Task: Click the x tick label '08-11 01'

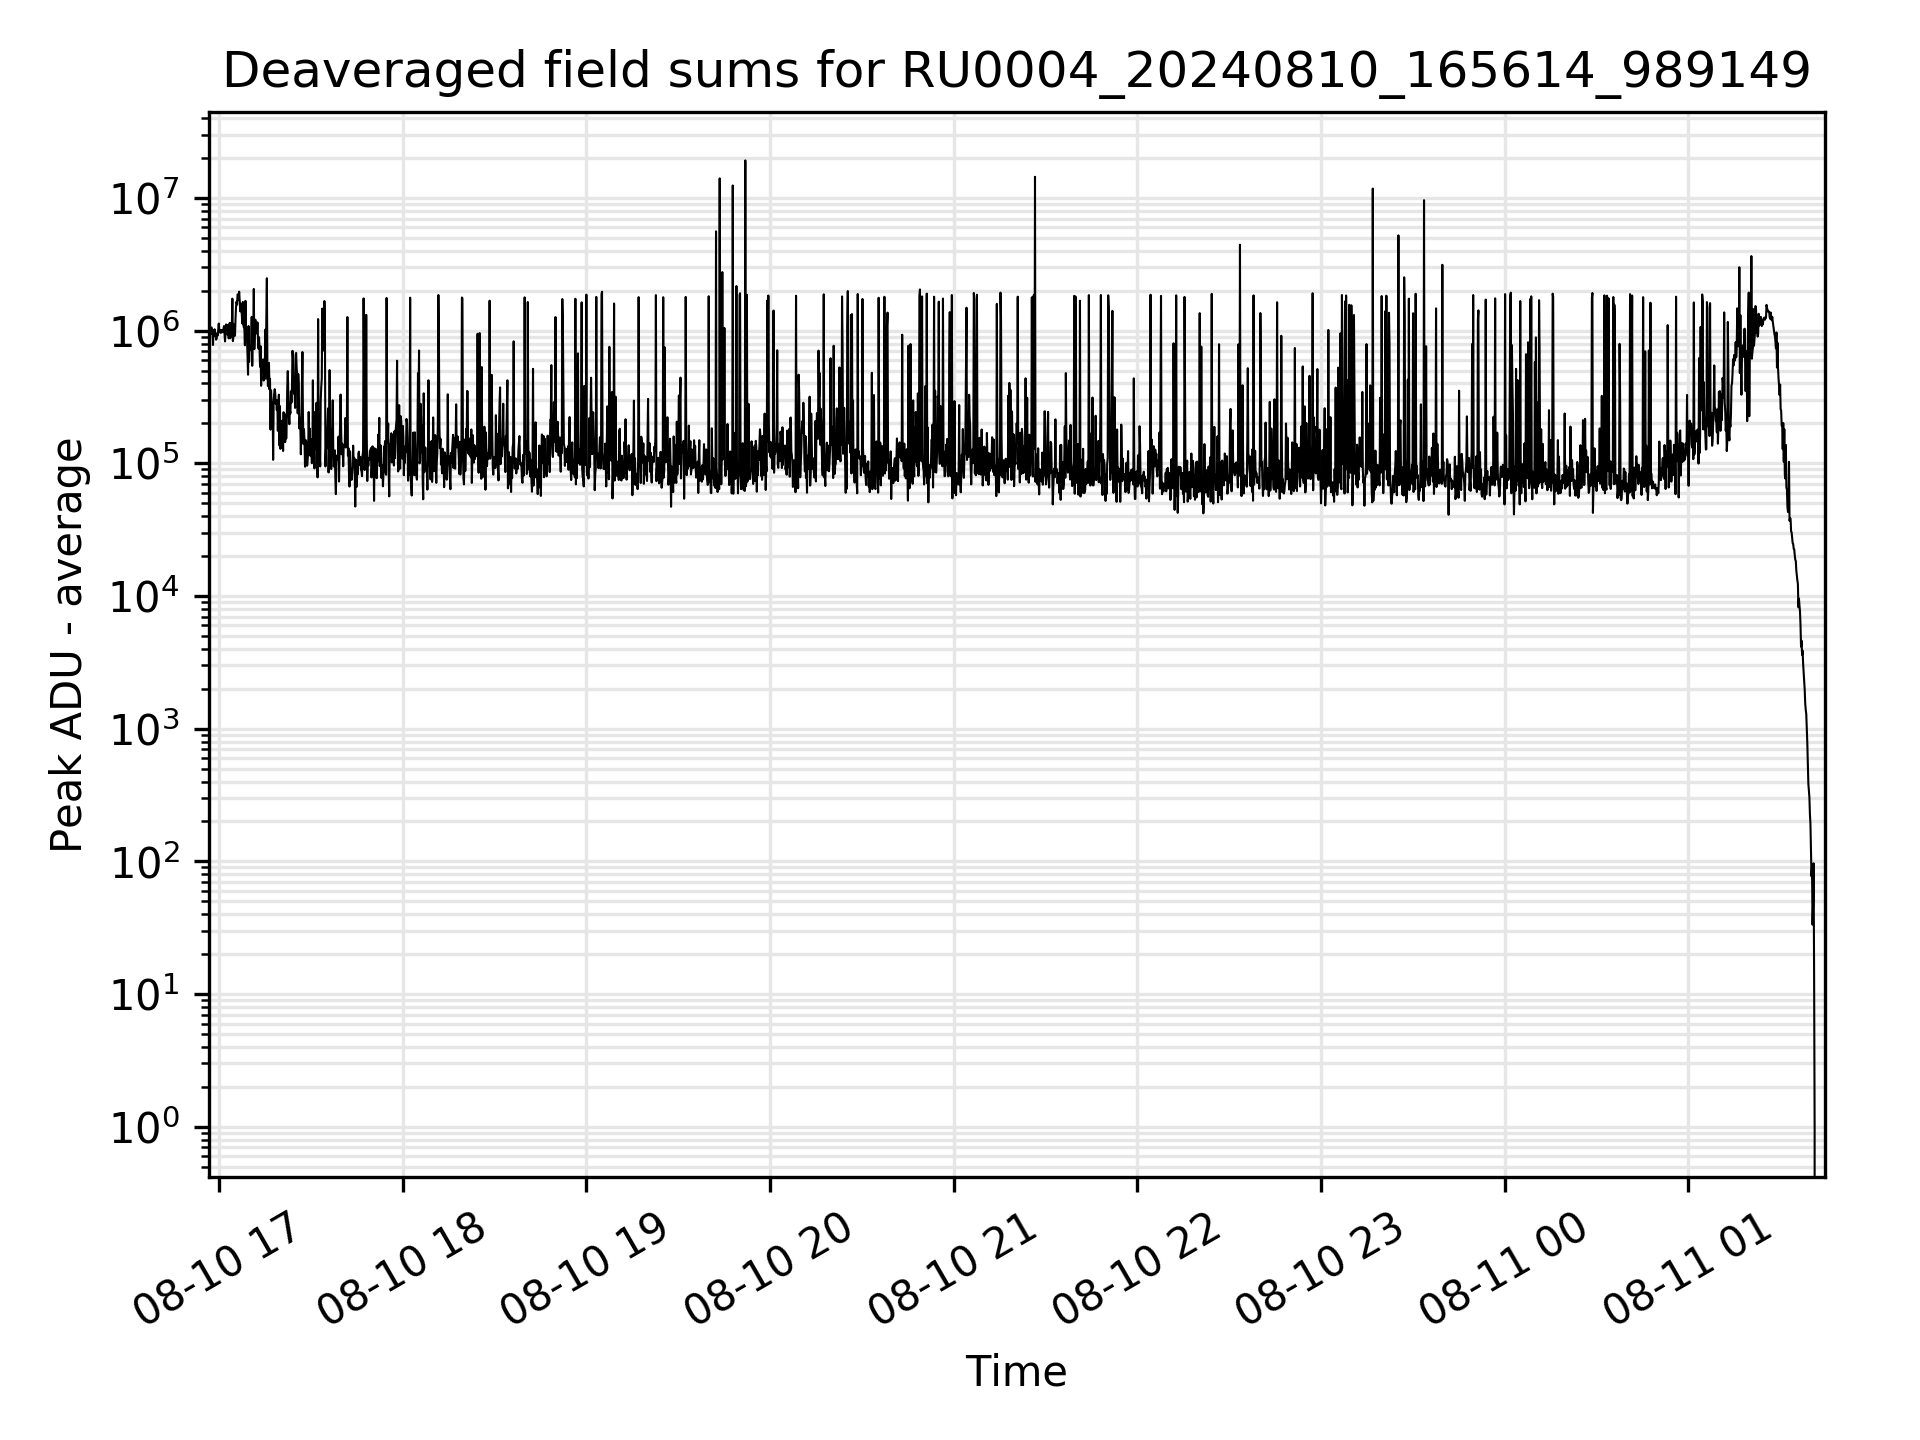Action: 1687,1271
